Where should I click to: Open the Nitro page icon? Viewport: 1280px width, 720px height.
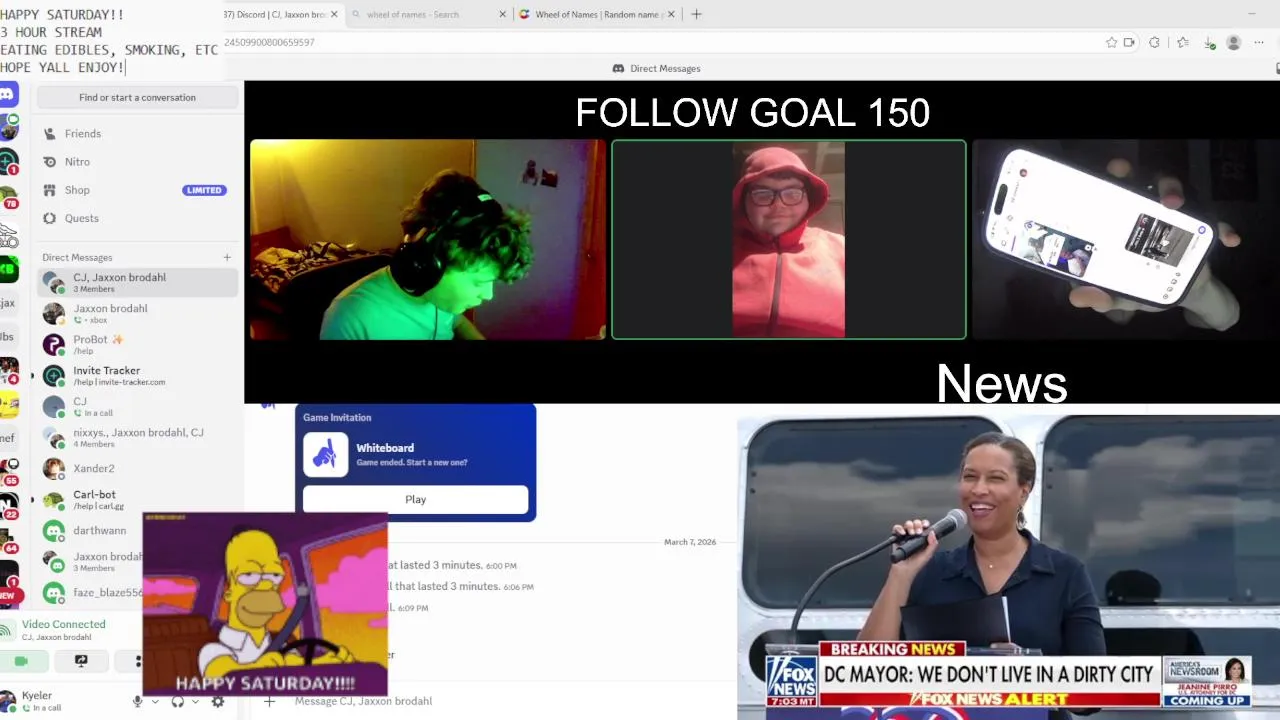point(49,161)
